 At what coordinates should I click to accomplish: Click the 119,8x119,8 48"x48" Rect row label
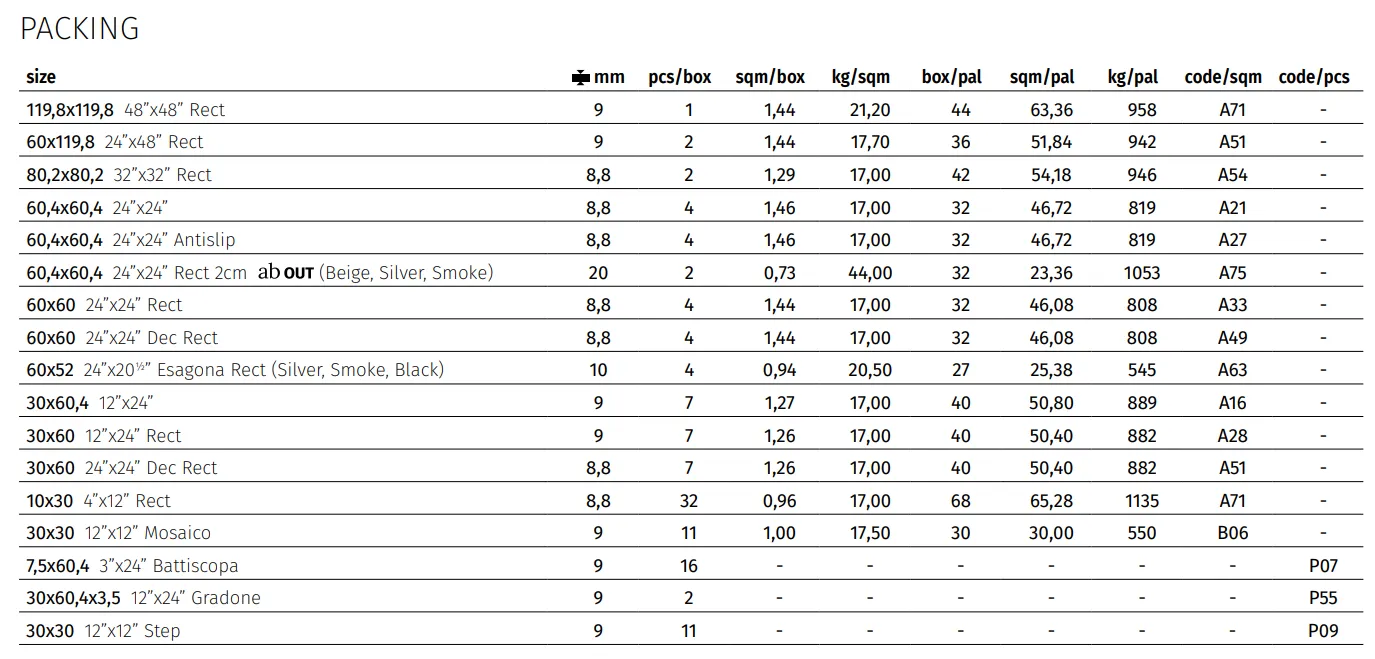tap(126, 110)
